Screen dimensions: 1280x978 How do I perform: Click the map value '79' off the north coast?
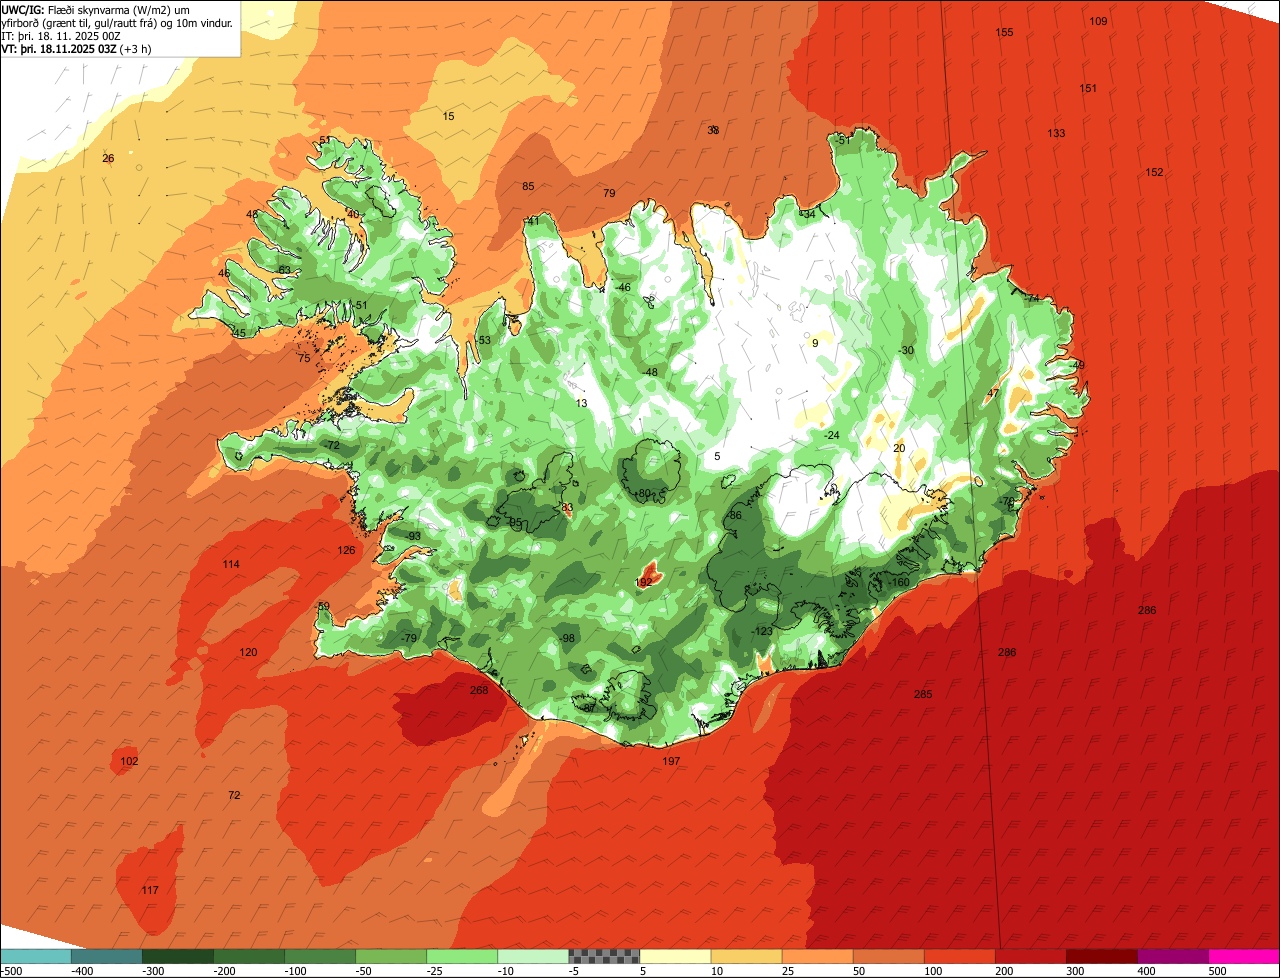coord(609,194)
